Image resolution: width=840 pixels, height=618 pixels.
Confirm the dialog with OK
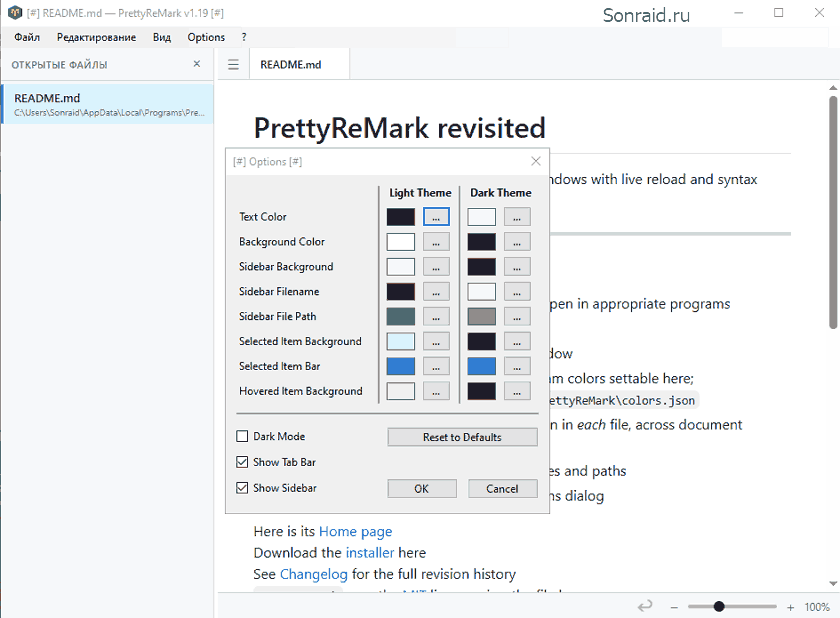422,488
